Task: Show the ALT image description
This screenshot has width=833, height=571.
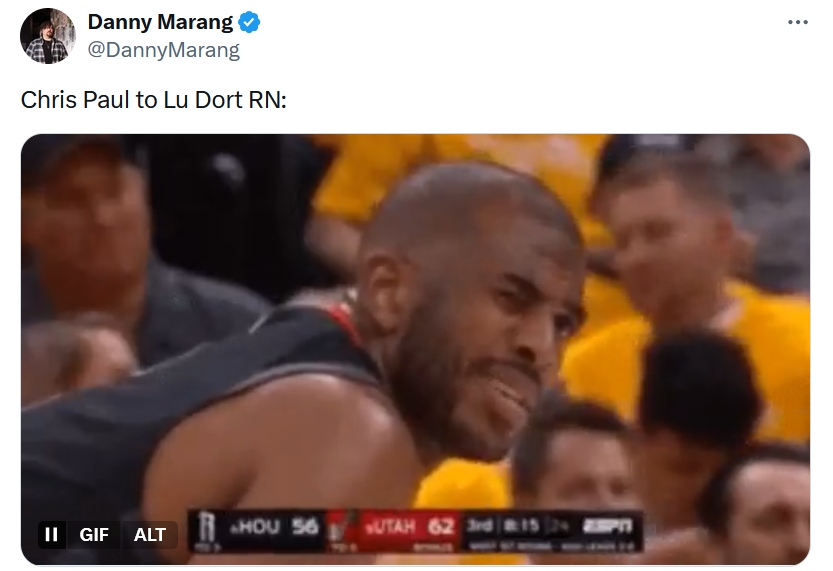Action: pos(150,534)
